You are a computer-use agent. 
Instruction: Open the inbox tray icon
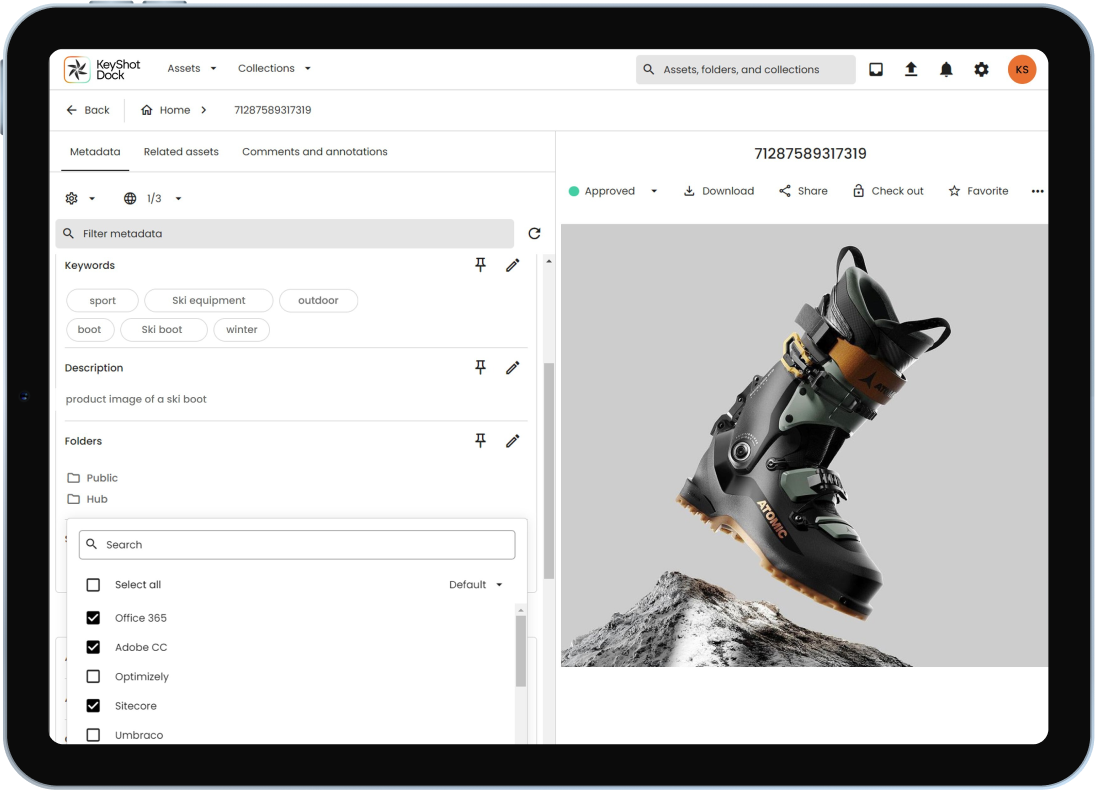click(x=875, y=69)
